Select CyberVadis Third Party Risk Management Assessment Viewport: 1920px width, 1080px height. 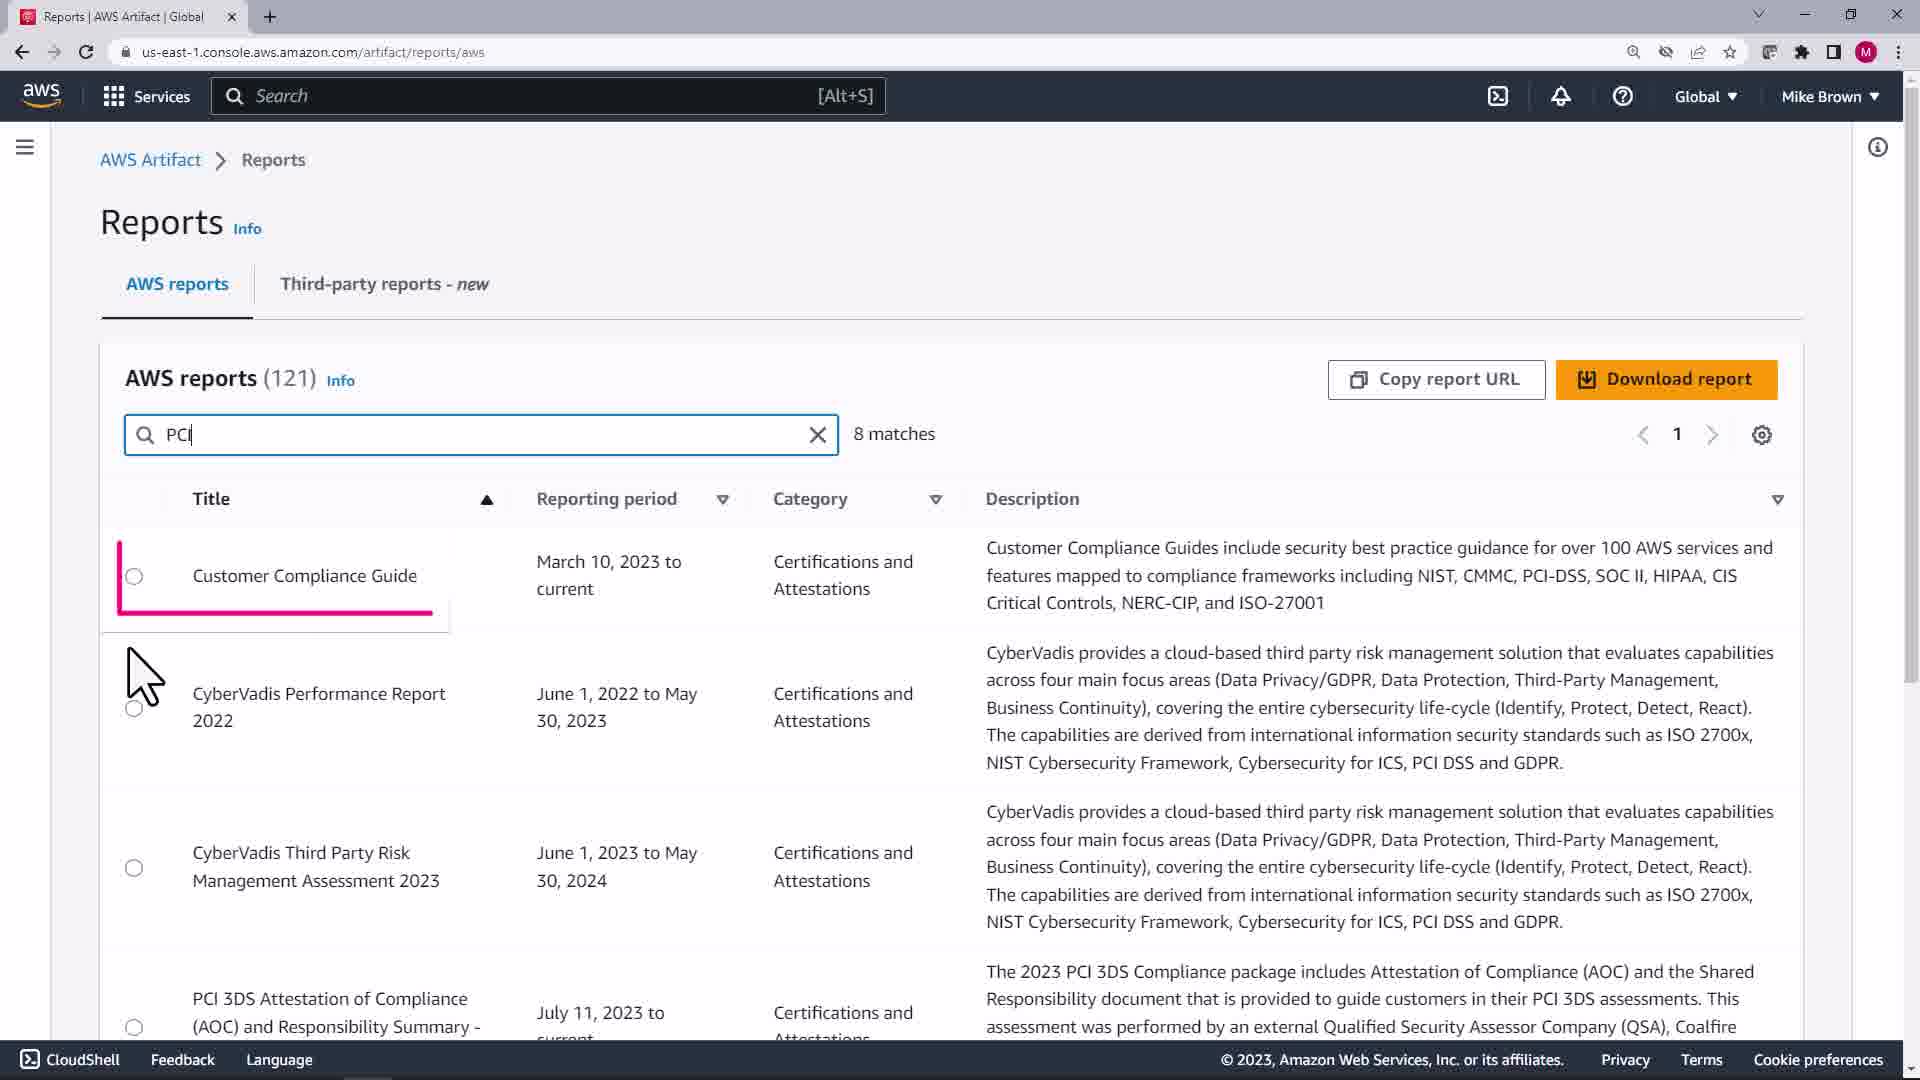[134, 867]
